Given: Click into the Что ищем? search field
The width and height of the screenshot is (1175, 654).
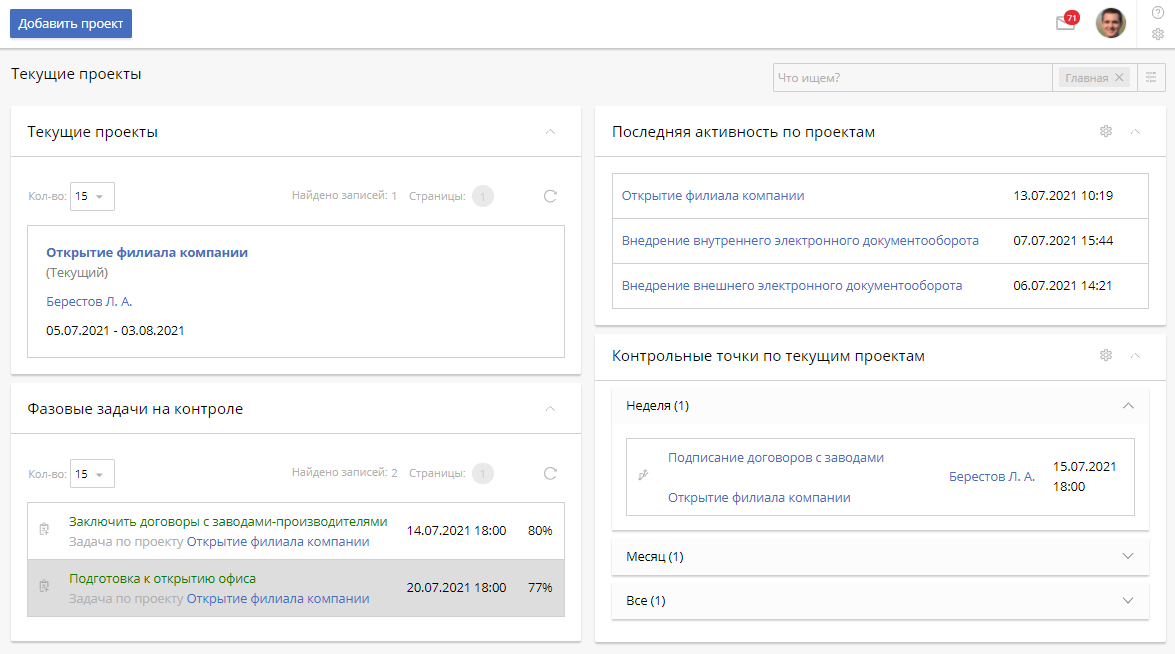Looking at the screenshot, I should (912, 78).
